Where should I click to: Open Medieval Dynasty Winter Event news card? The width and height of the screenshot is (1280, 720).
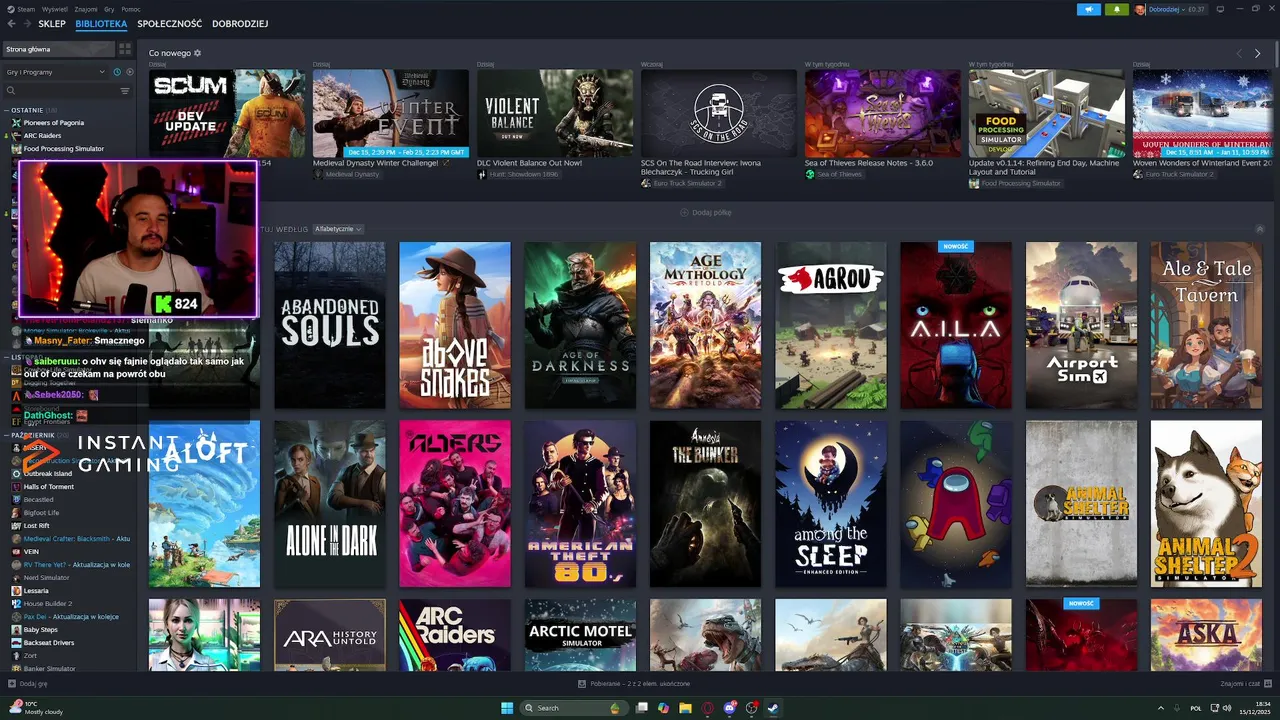tap(391, 113)
